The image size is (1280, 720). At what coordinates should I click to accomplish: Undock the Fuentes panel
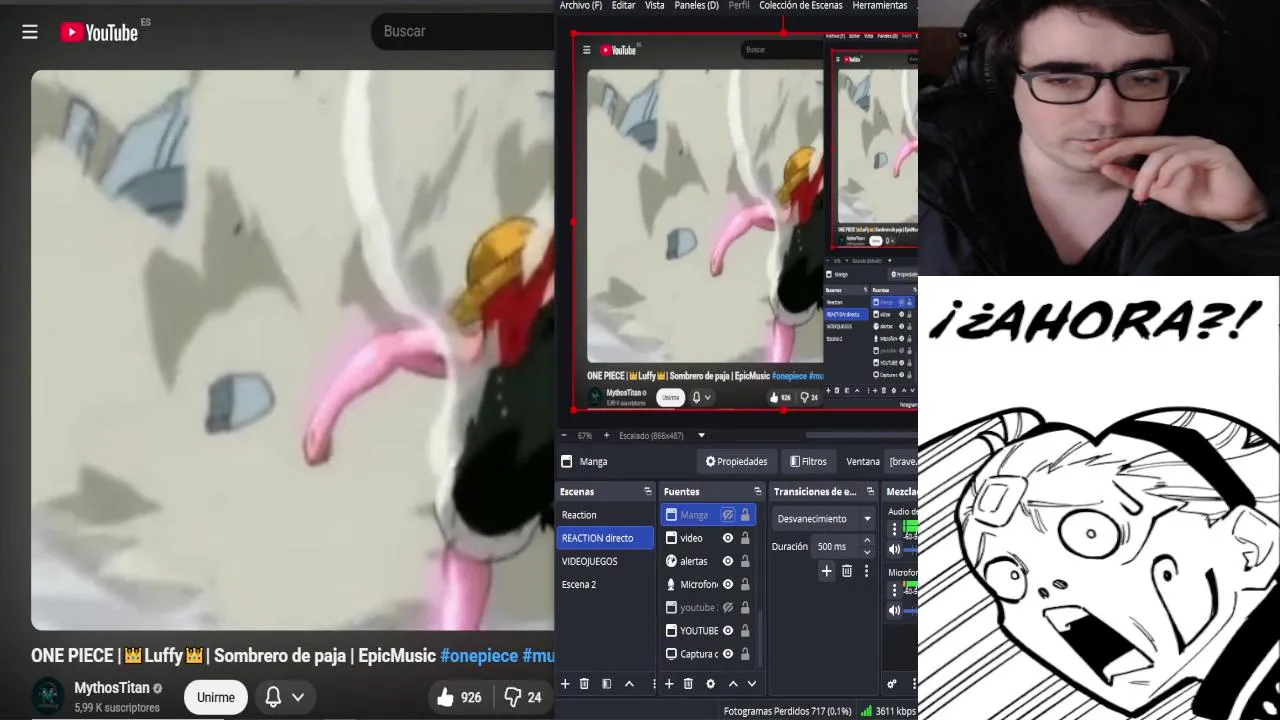point(758,491)
